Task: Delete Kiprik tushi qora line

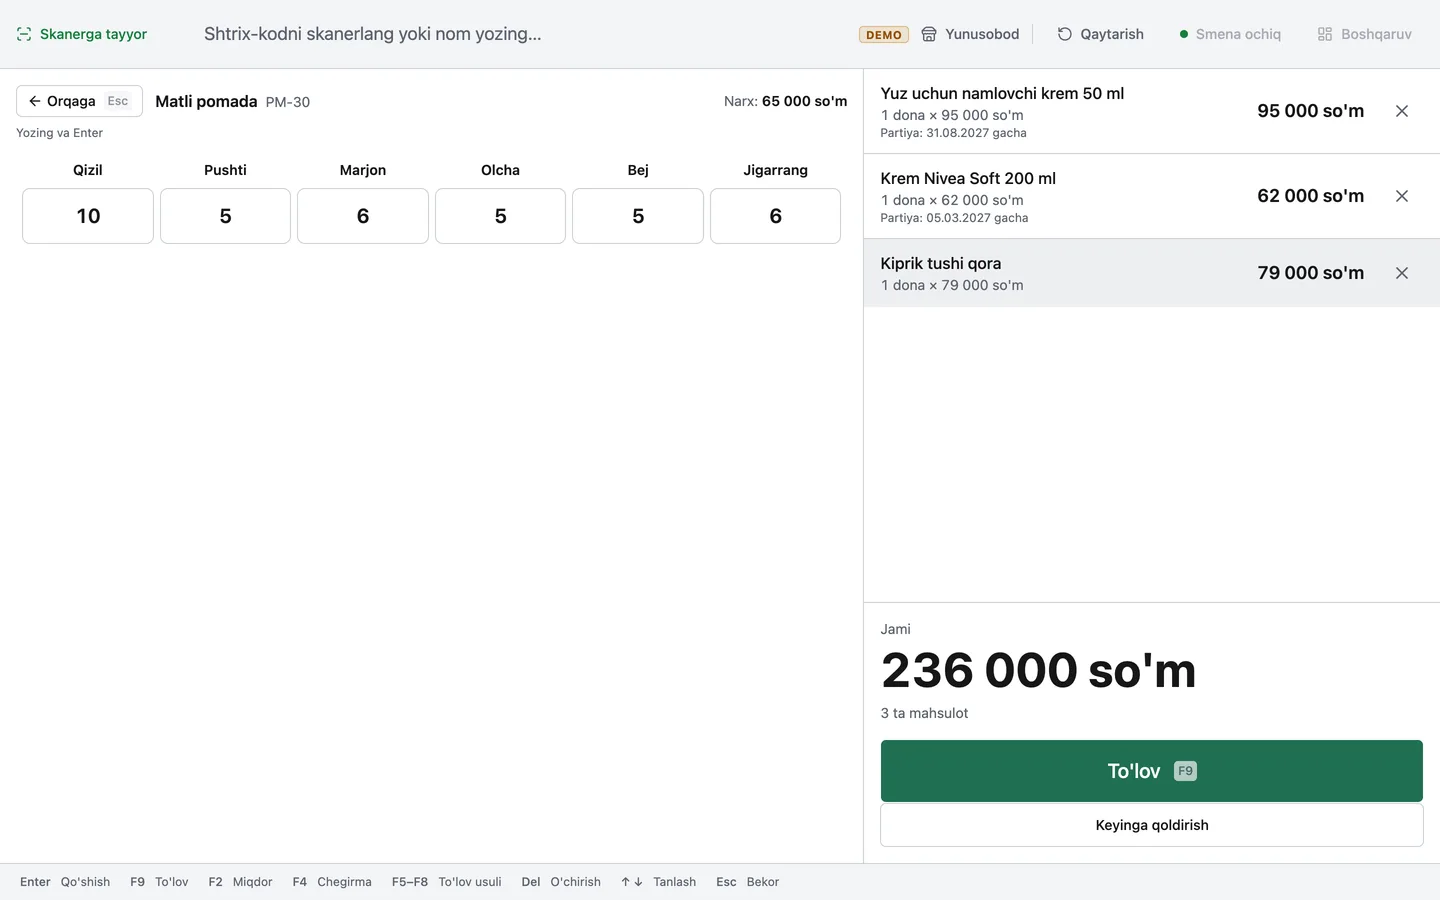Action: coord(1402,273)
